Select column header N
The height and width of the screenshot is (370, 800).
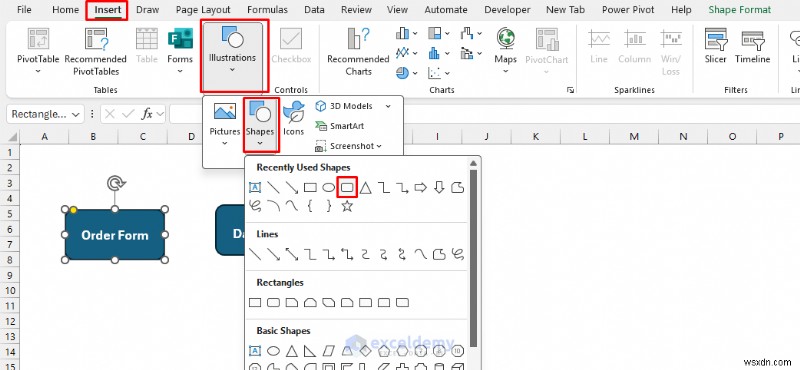683,137
